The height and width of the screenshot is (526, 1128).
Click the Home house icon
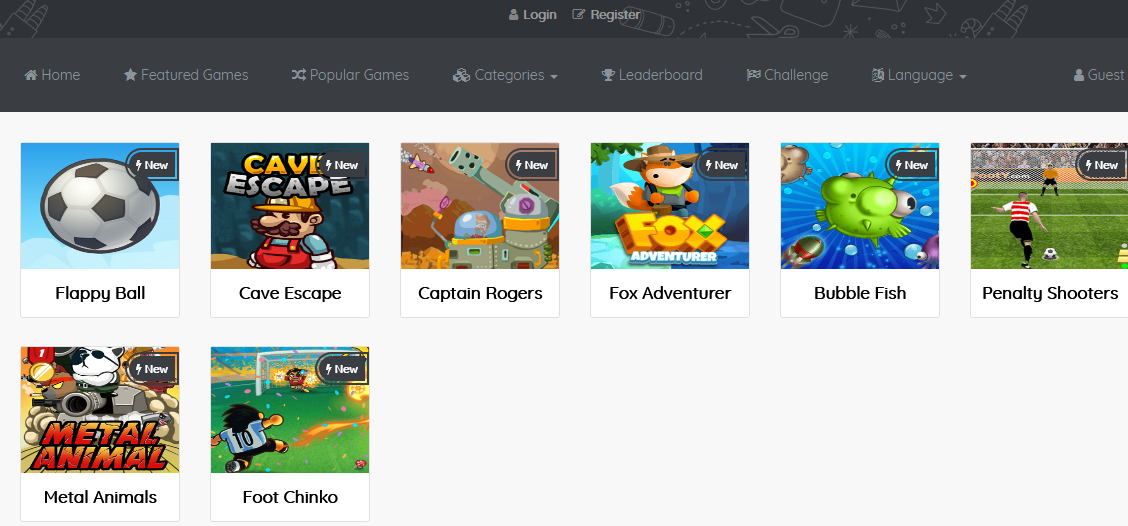coord(31,75)
